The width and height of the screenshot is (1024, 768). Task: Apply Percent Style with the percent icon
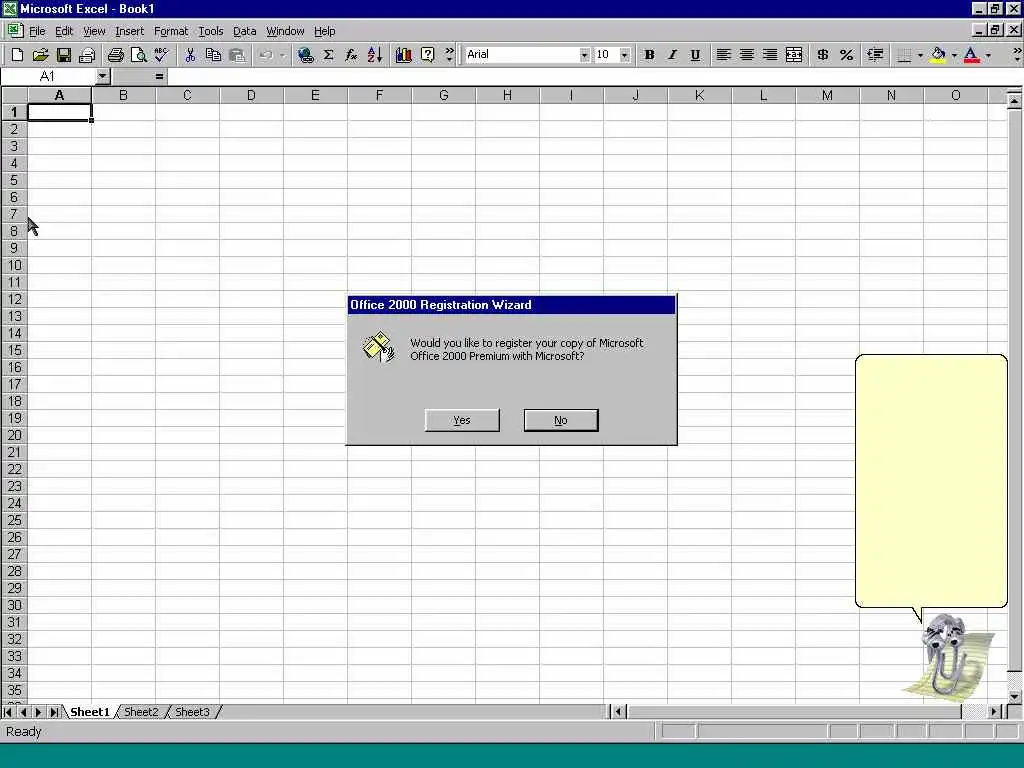click(x=846, y=55)
